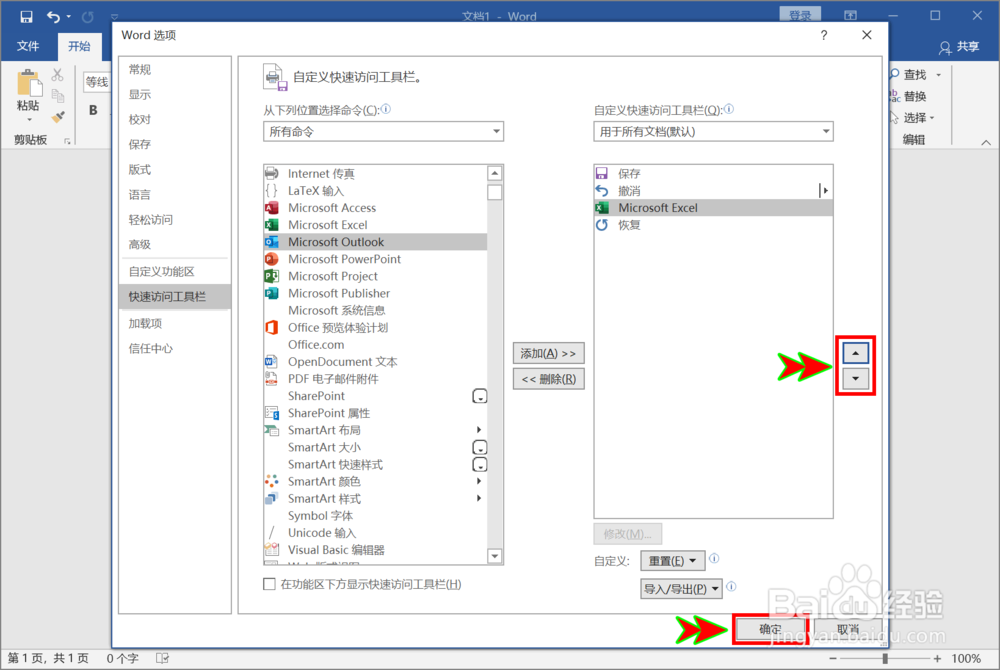
Task: Open 自定义功能区 options category
Action: (x=175, y=272)
